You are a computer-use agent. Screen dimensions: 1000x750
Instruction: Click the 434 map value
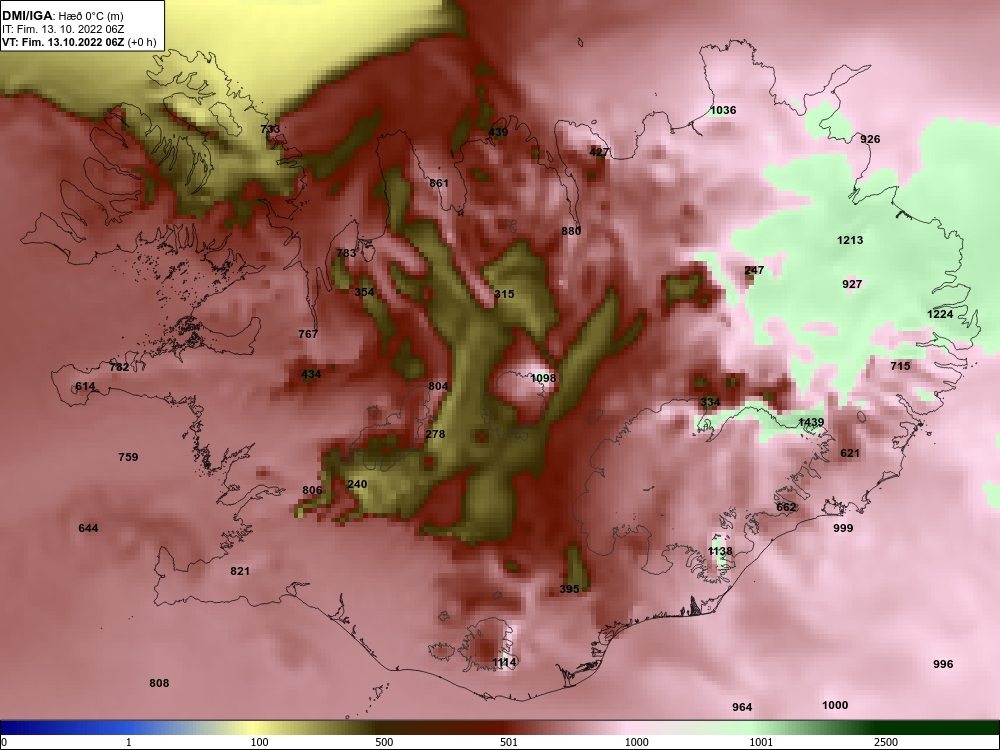pos(311,374)
